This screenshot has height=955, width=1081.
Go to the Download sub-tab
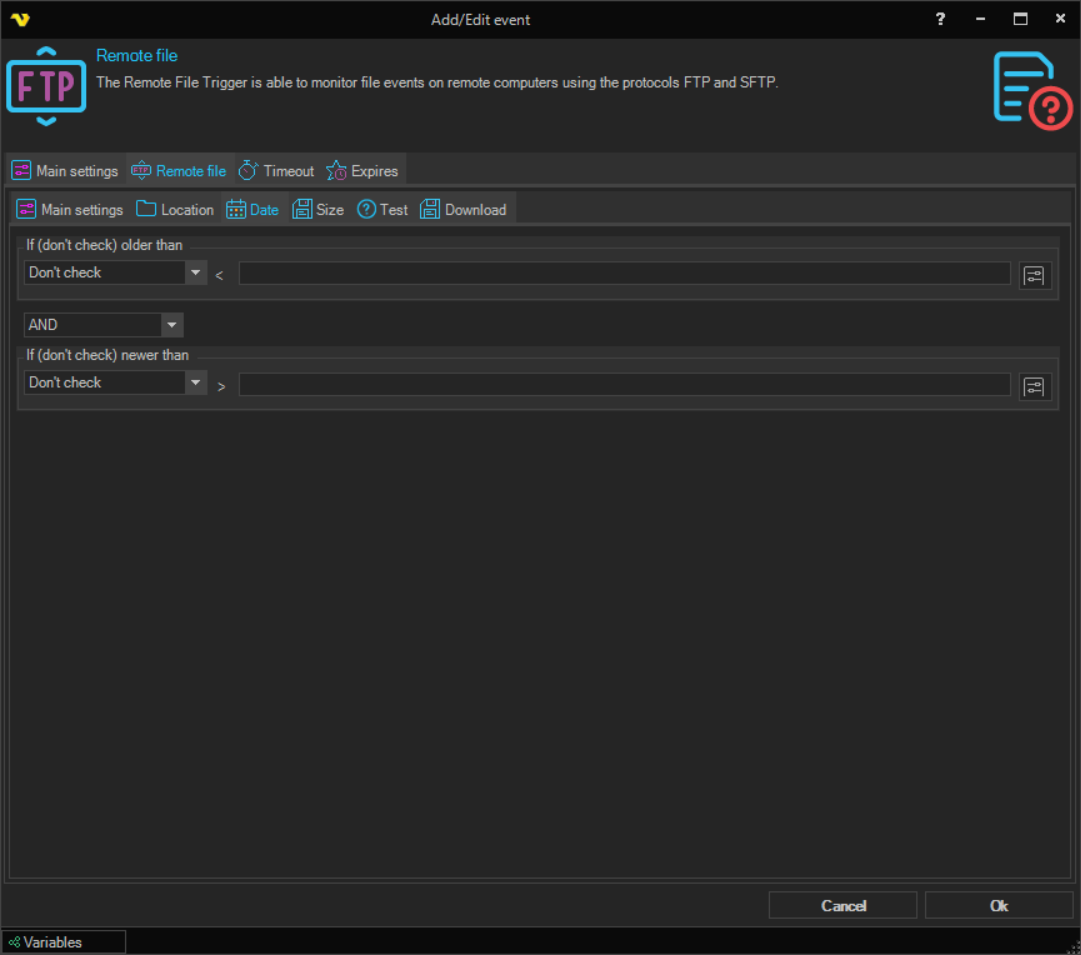point(464,210)
